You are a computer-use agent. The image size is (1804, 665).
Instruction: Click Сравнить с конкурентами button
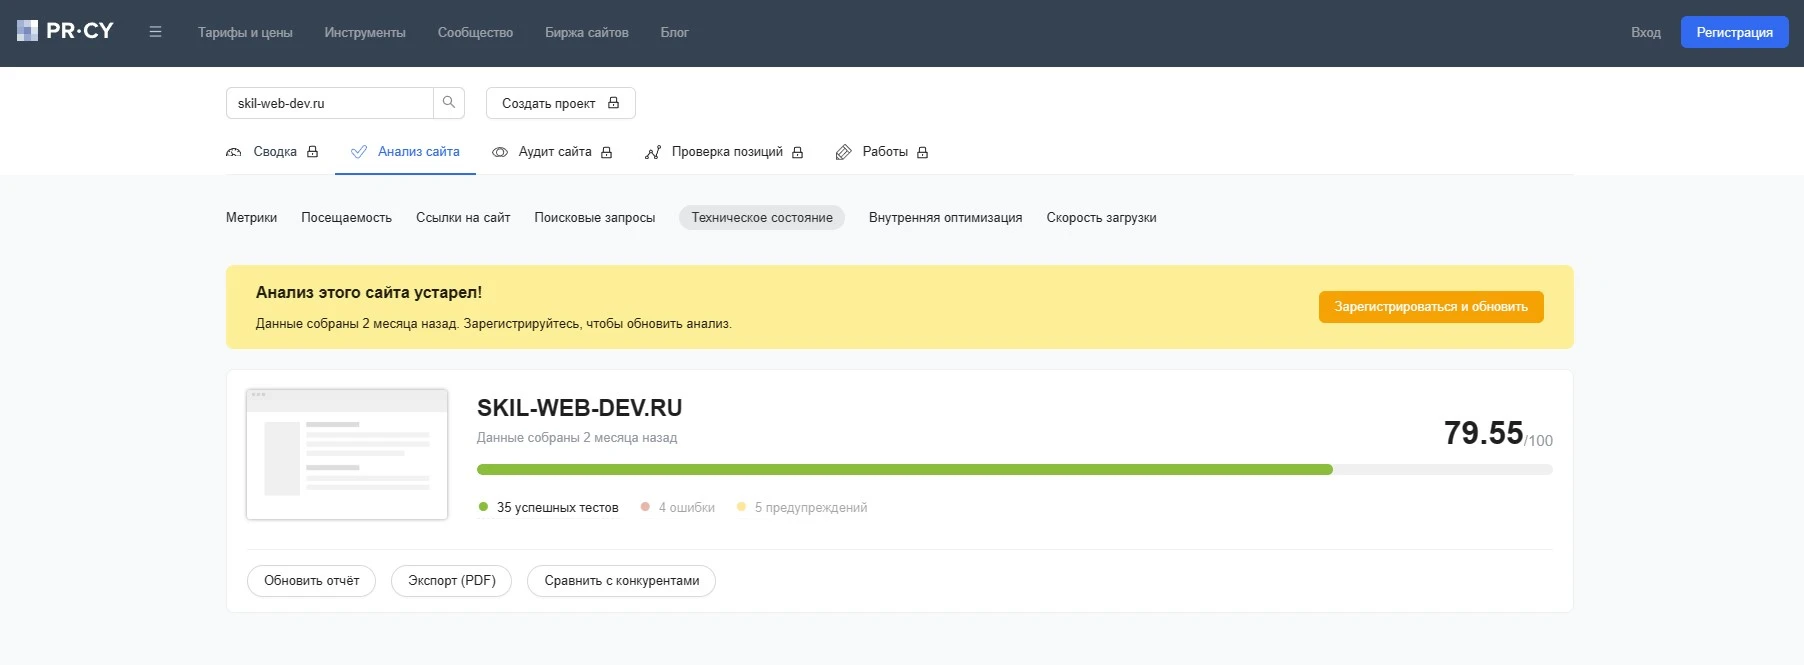tap(622, 581)
